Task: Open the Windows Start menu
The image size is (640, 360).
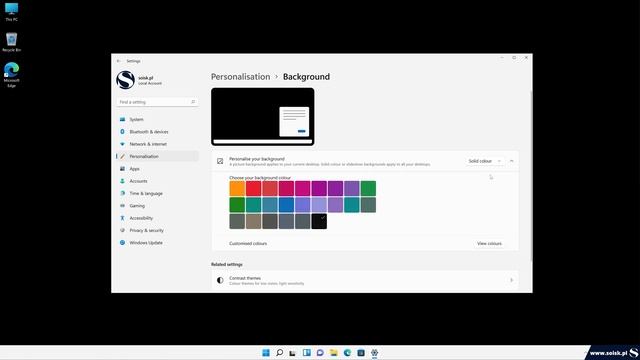Action: click(x=266, y=353)
